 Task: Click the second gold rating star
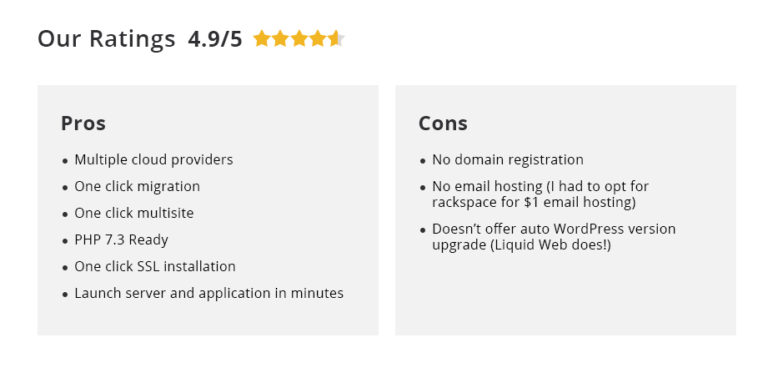coord(280,38)
